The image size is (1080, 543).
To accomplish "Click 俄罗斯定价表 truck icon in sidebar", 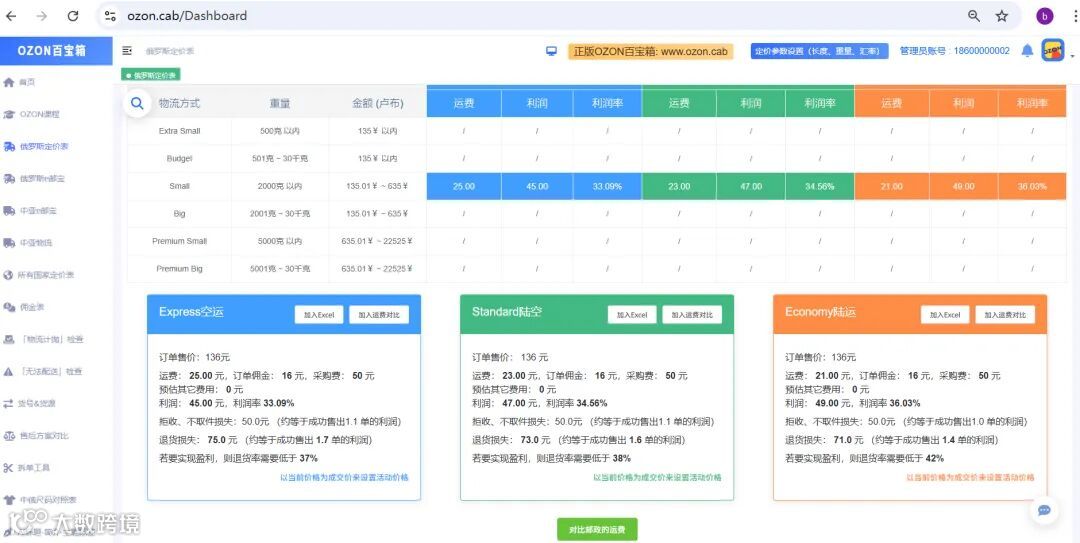I will [x=9, y=146].
